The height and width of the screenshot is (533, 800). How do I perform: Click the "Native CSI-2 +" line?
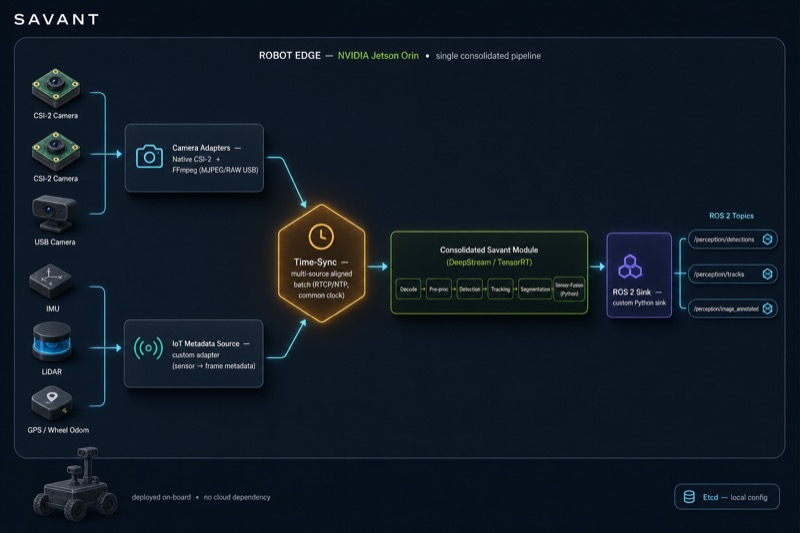[x=196, y=159]
